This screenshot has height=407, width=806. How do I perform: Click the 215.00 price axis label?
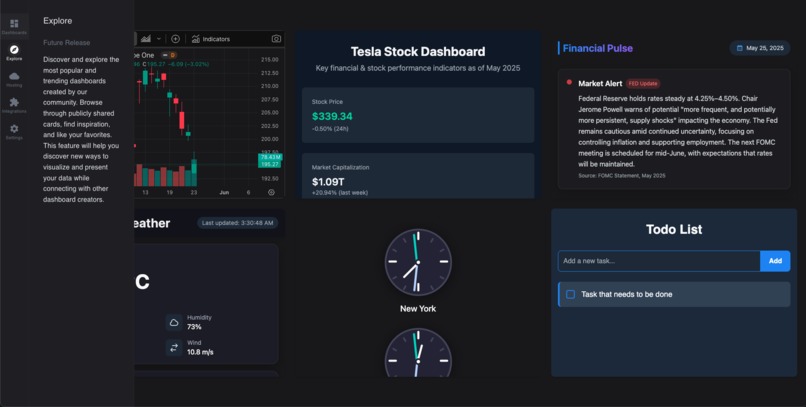tap(269, 60)
